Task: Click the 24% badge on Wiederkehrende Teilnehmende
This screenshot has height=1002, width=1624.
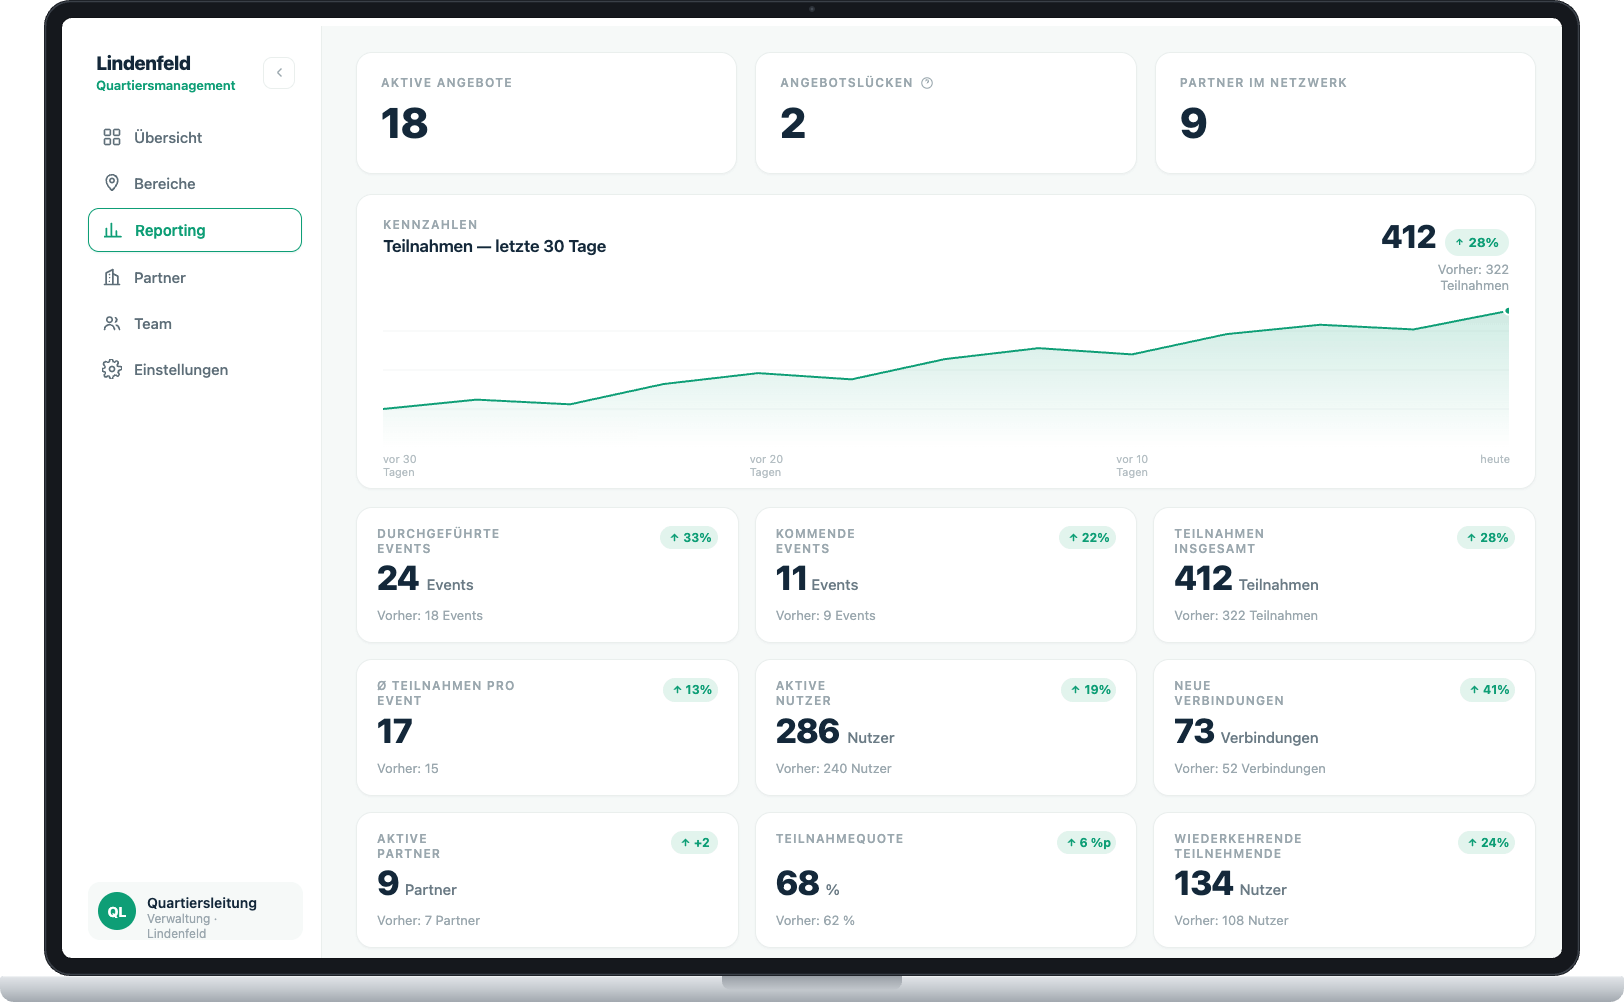Action: pyautogui.click(x=1486, y=842)
